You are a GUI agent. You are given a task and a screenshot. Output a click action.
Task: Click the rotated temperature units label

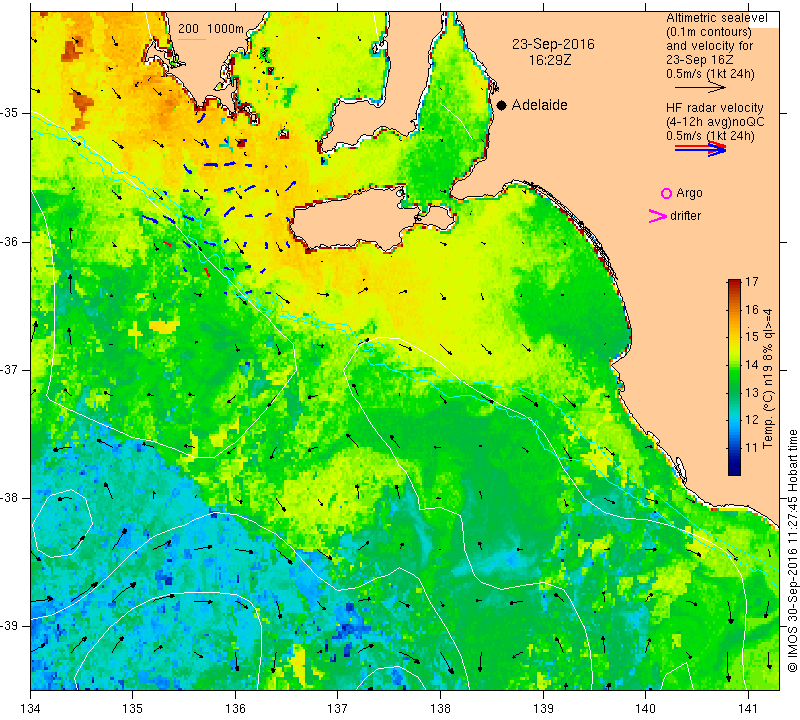(768, 378)
